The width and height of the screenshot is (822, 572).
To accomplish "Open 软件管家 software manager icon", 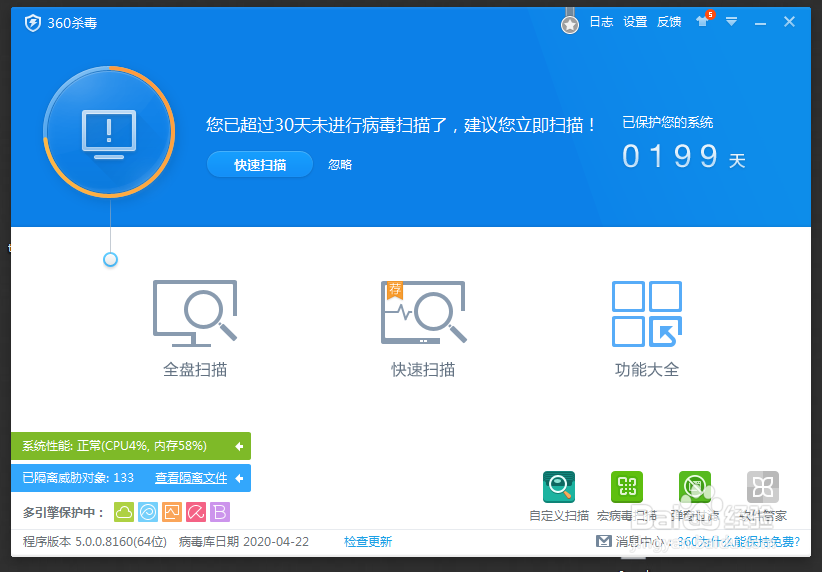I will (x=763, y=487).
